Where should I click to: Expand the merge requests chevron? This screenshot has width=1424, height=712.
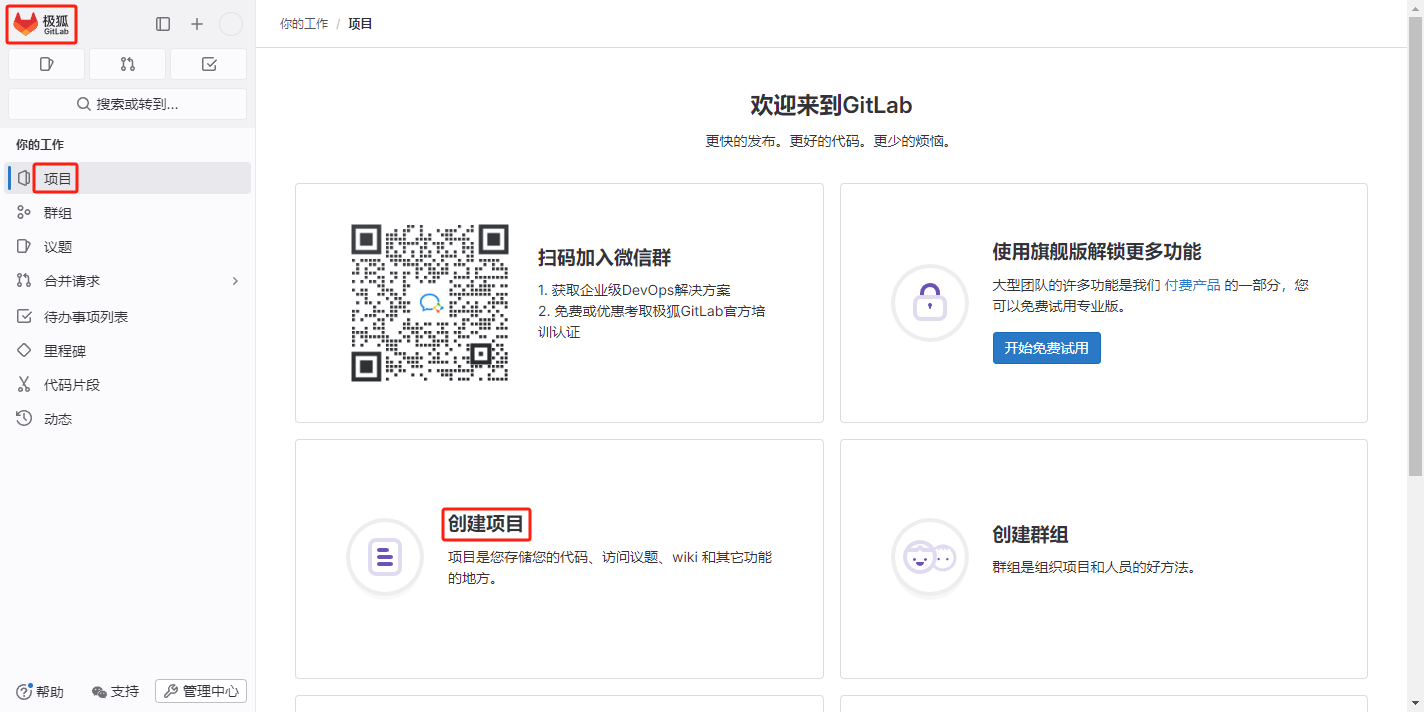tap(235, 281)
